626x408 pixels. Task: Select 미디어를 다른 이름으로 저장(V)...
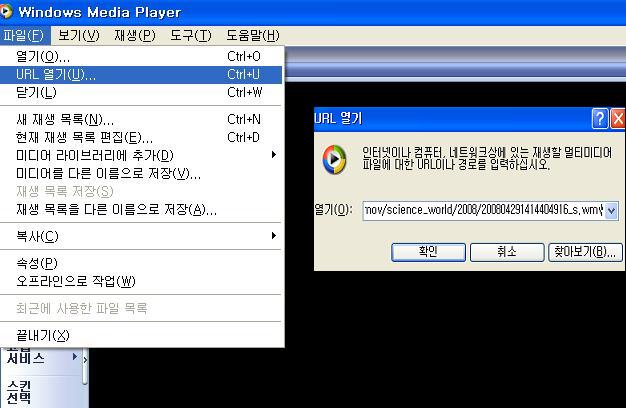click(x=141, y=173)
